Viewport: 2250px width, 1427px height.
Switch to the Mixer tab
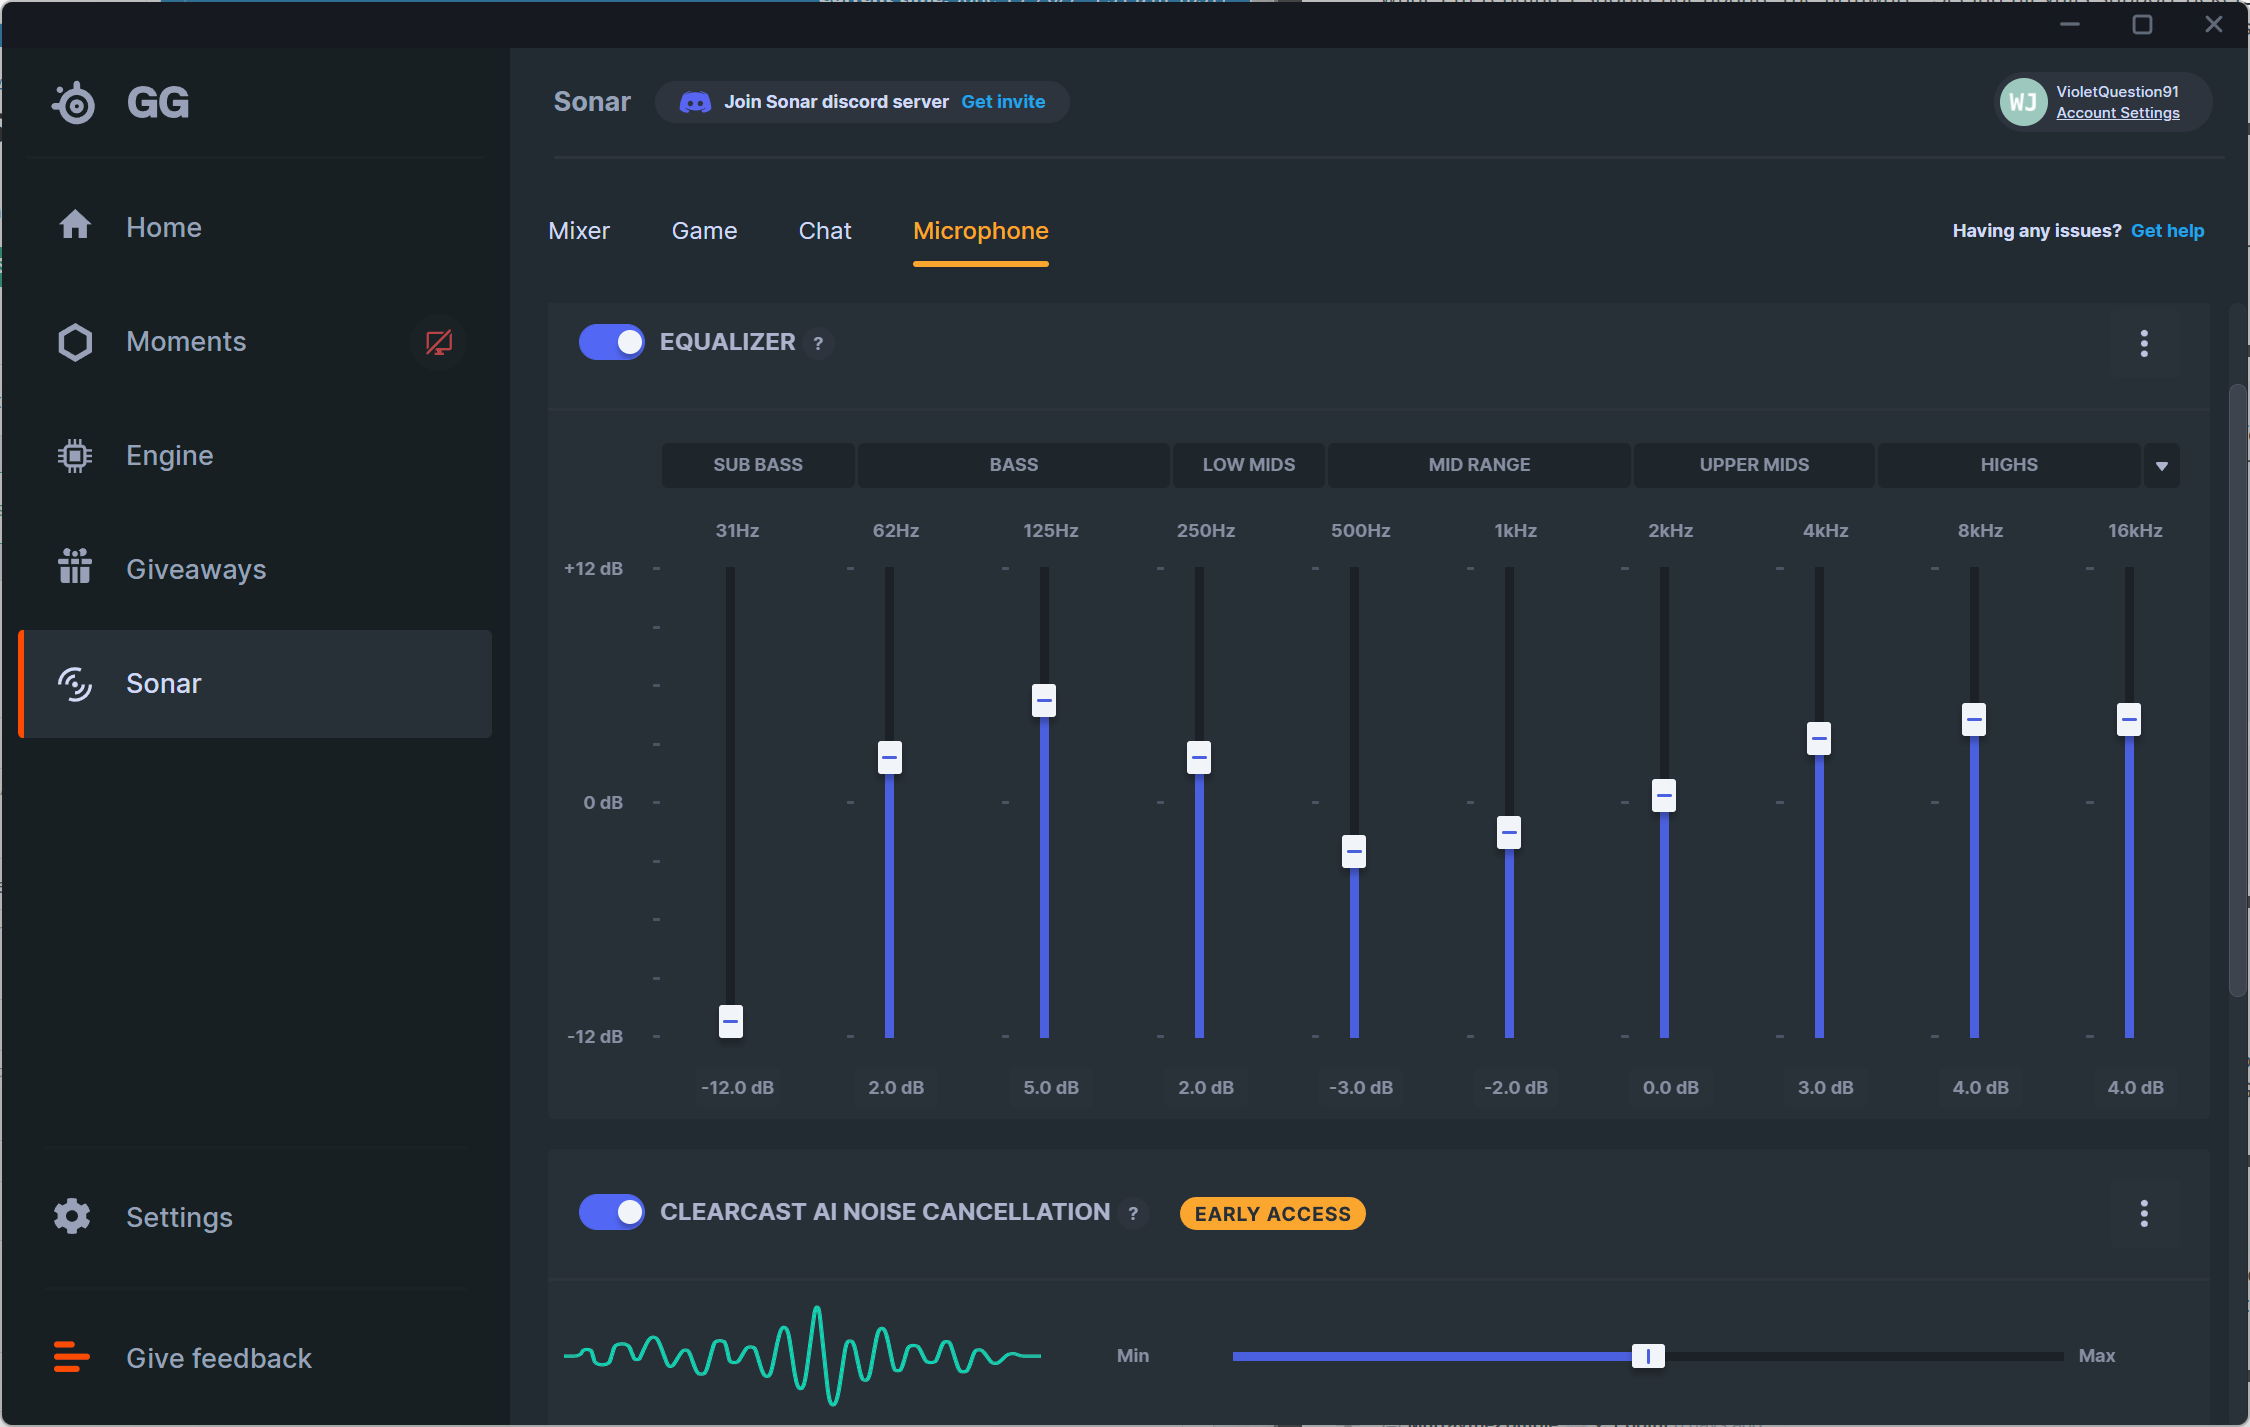(579, 231)
